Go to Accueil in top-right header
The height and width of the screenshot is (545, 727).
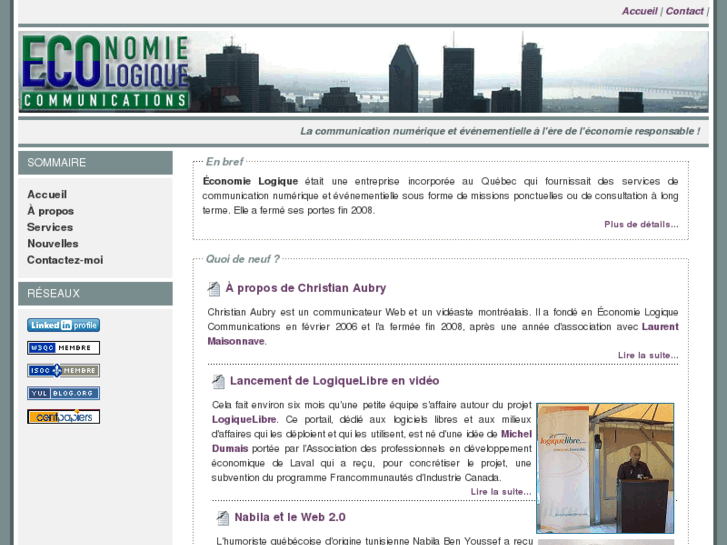(x=639, y=11)
